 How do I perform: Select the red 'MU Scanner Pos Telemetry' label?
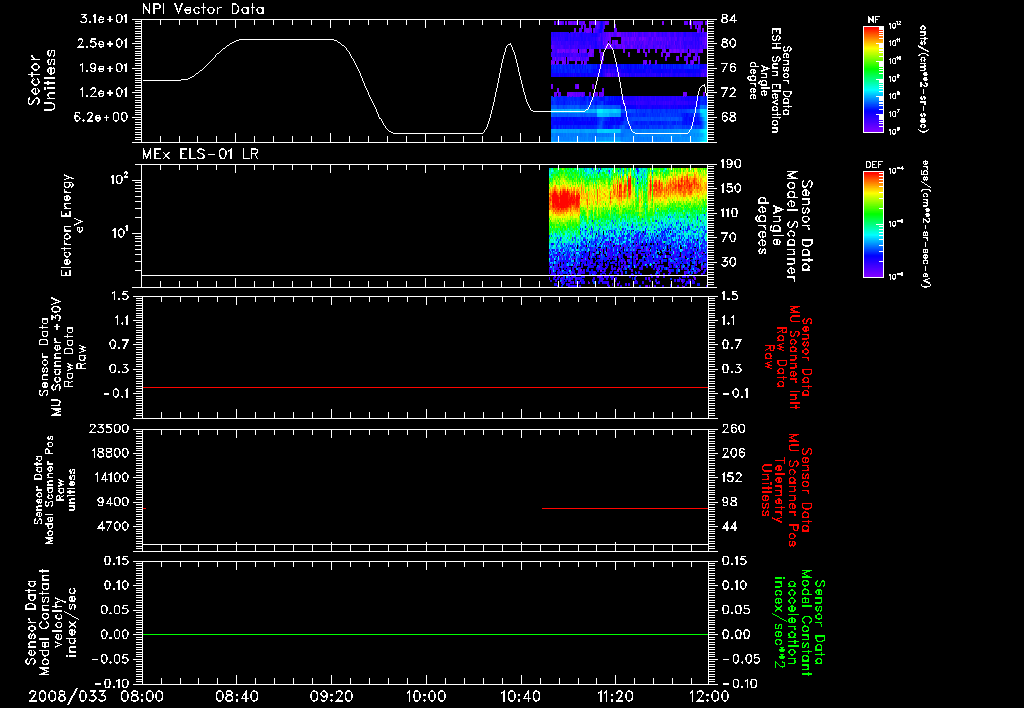click(x=786, y=490)
